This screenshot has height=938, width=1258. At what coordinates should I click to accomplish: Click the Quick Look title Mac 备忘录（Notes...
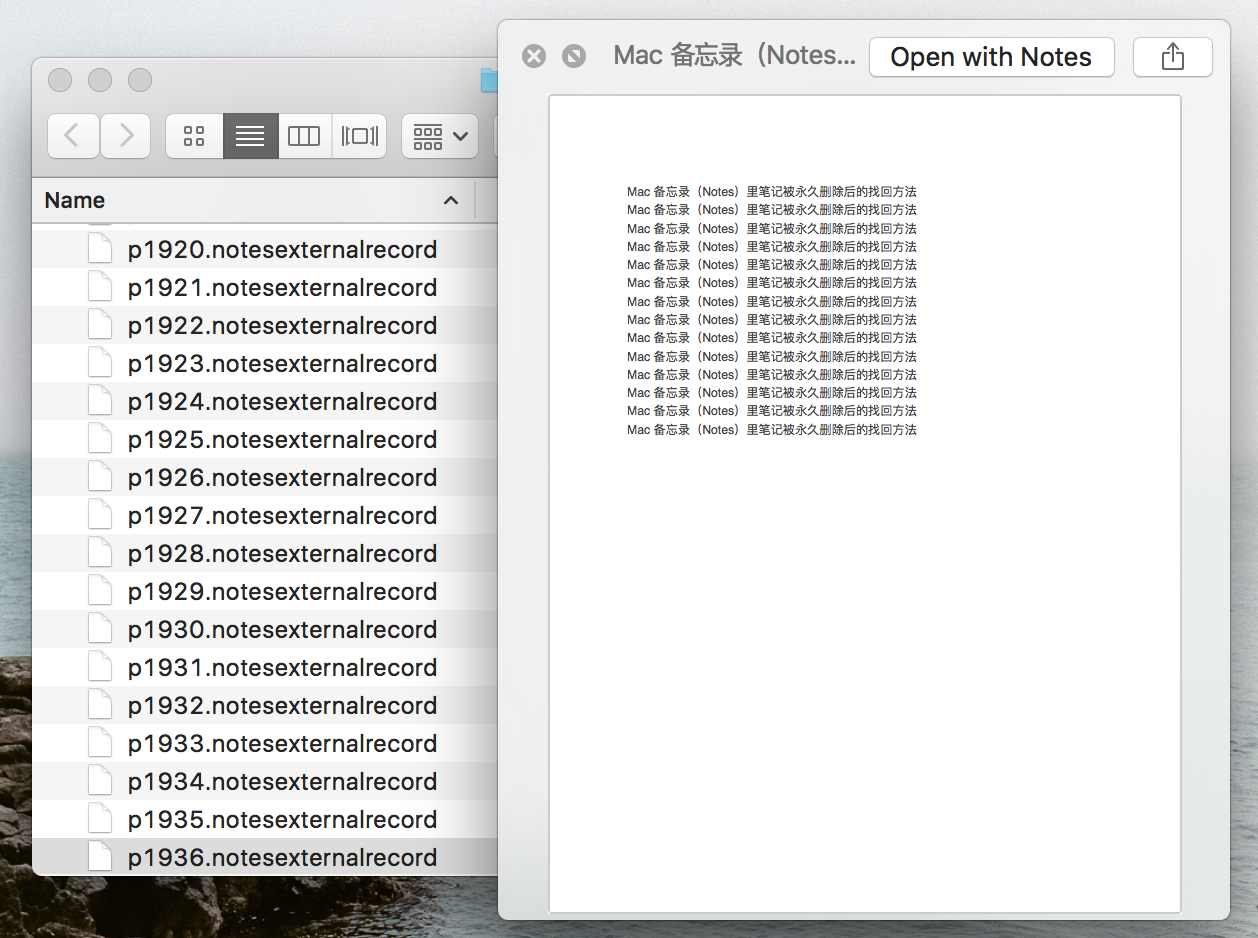[735, 56]
